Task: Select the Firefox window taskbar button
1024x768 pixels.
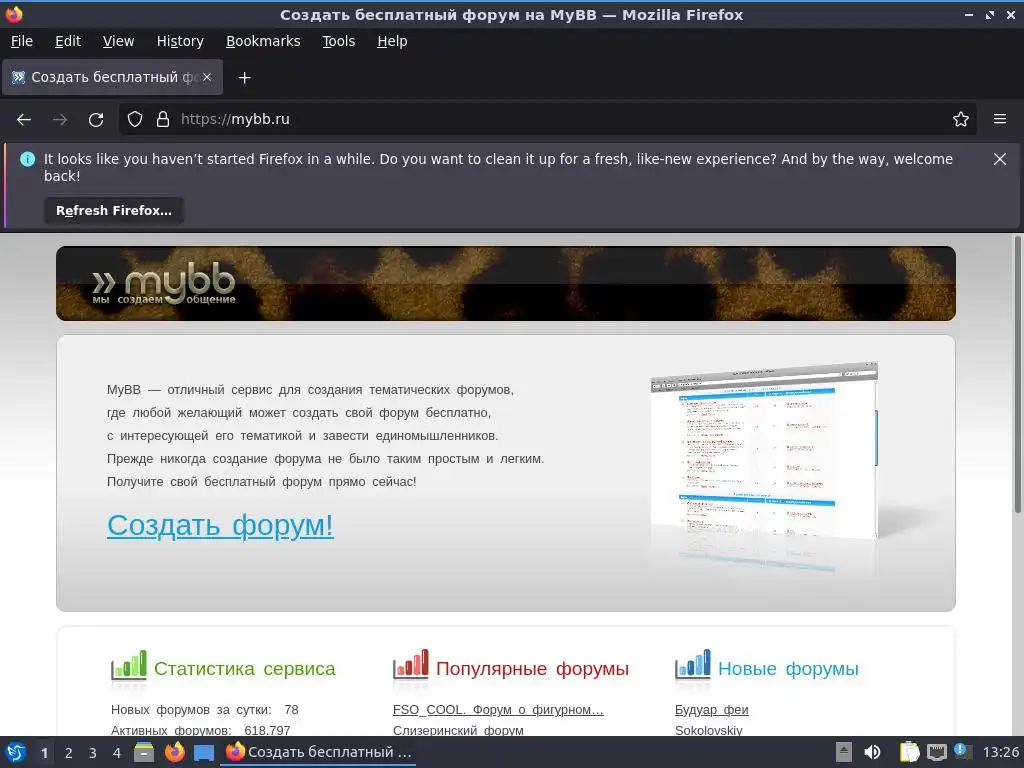Action: pyautogui.click(x=319, y=752)
